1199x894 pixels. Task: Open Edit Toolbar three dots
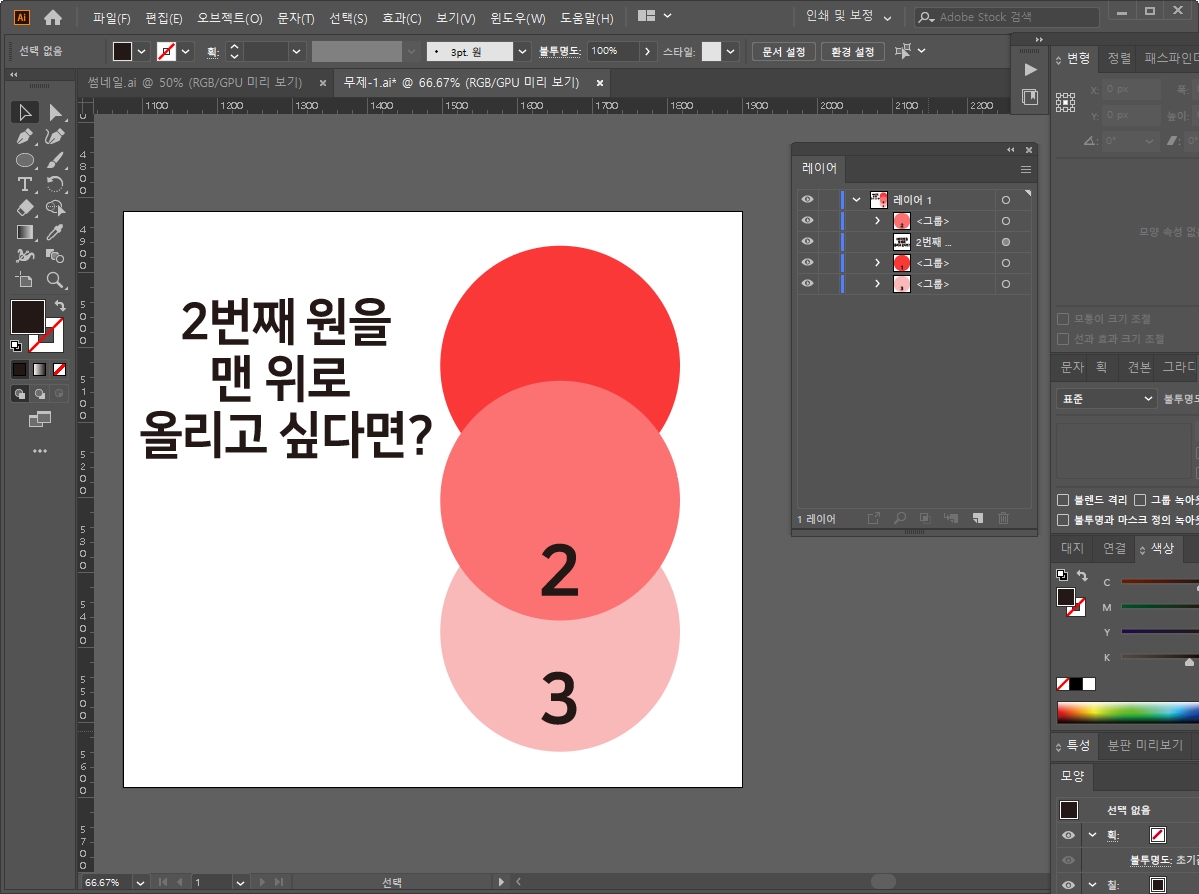40,451
